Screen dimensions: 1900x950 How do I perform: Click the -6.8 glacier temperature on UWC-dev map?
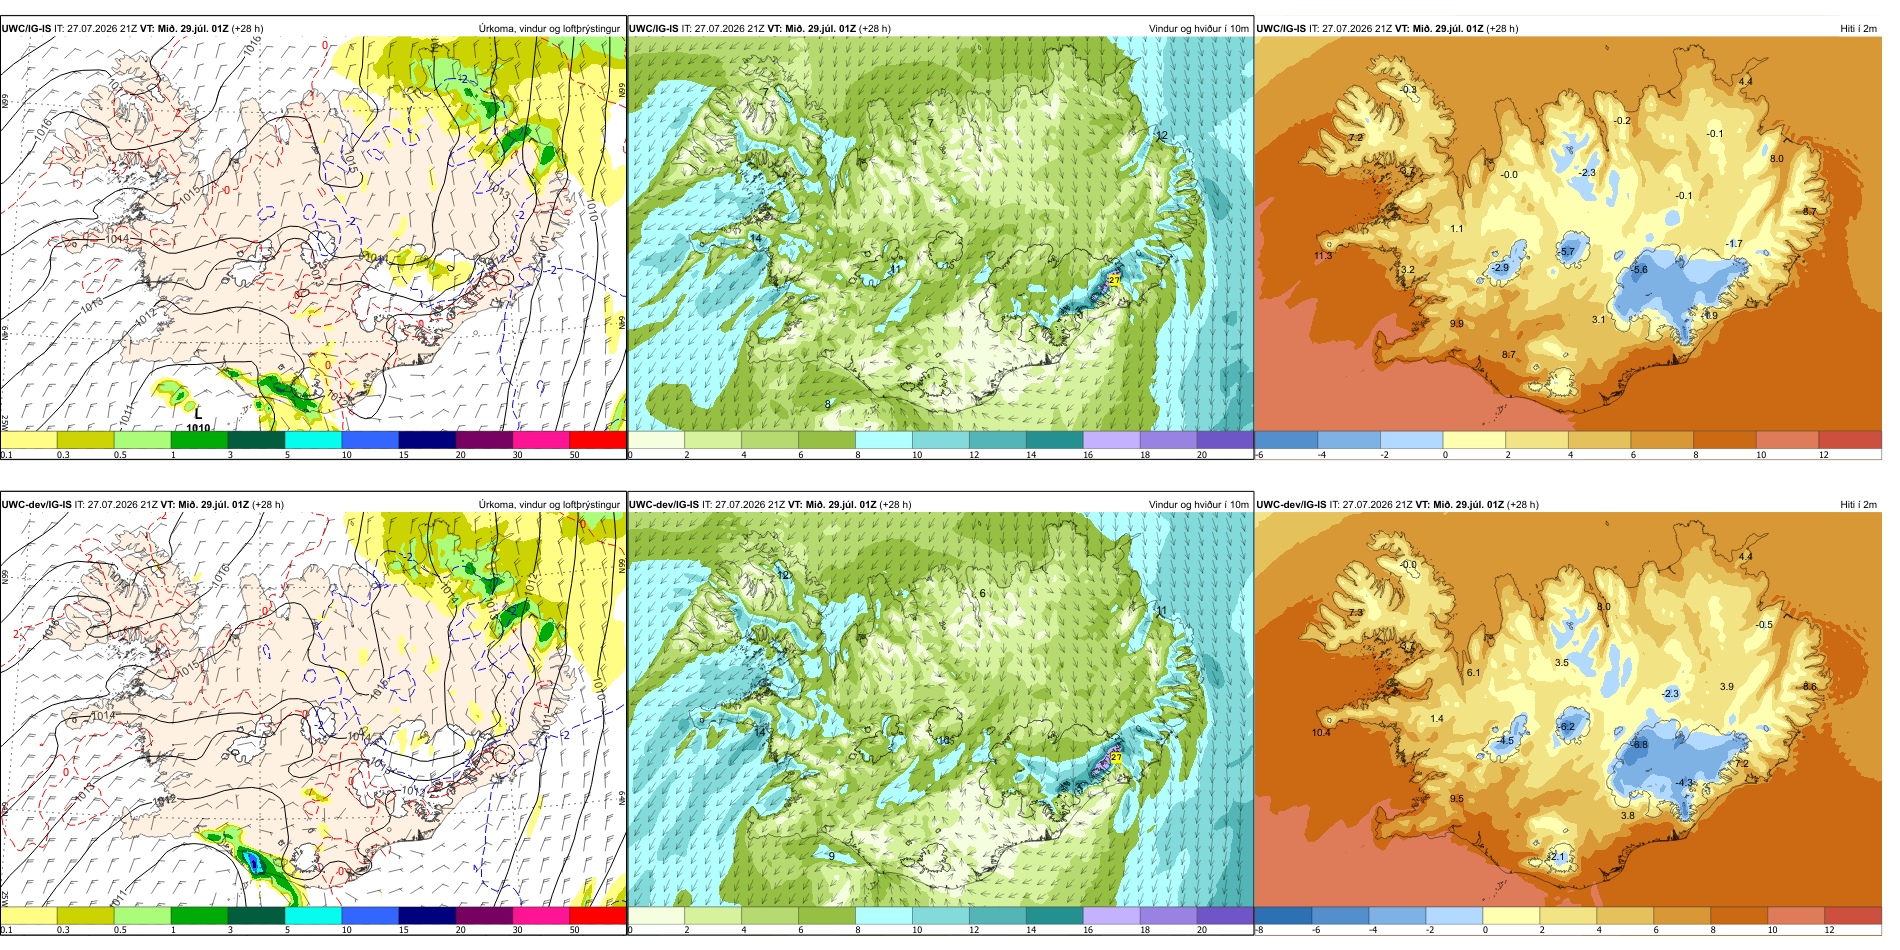[x=1639, y=745]
